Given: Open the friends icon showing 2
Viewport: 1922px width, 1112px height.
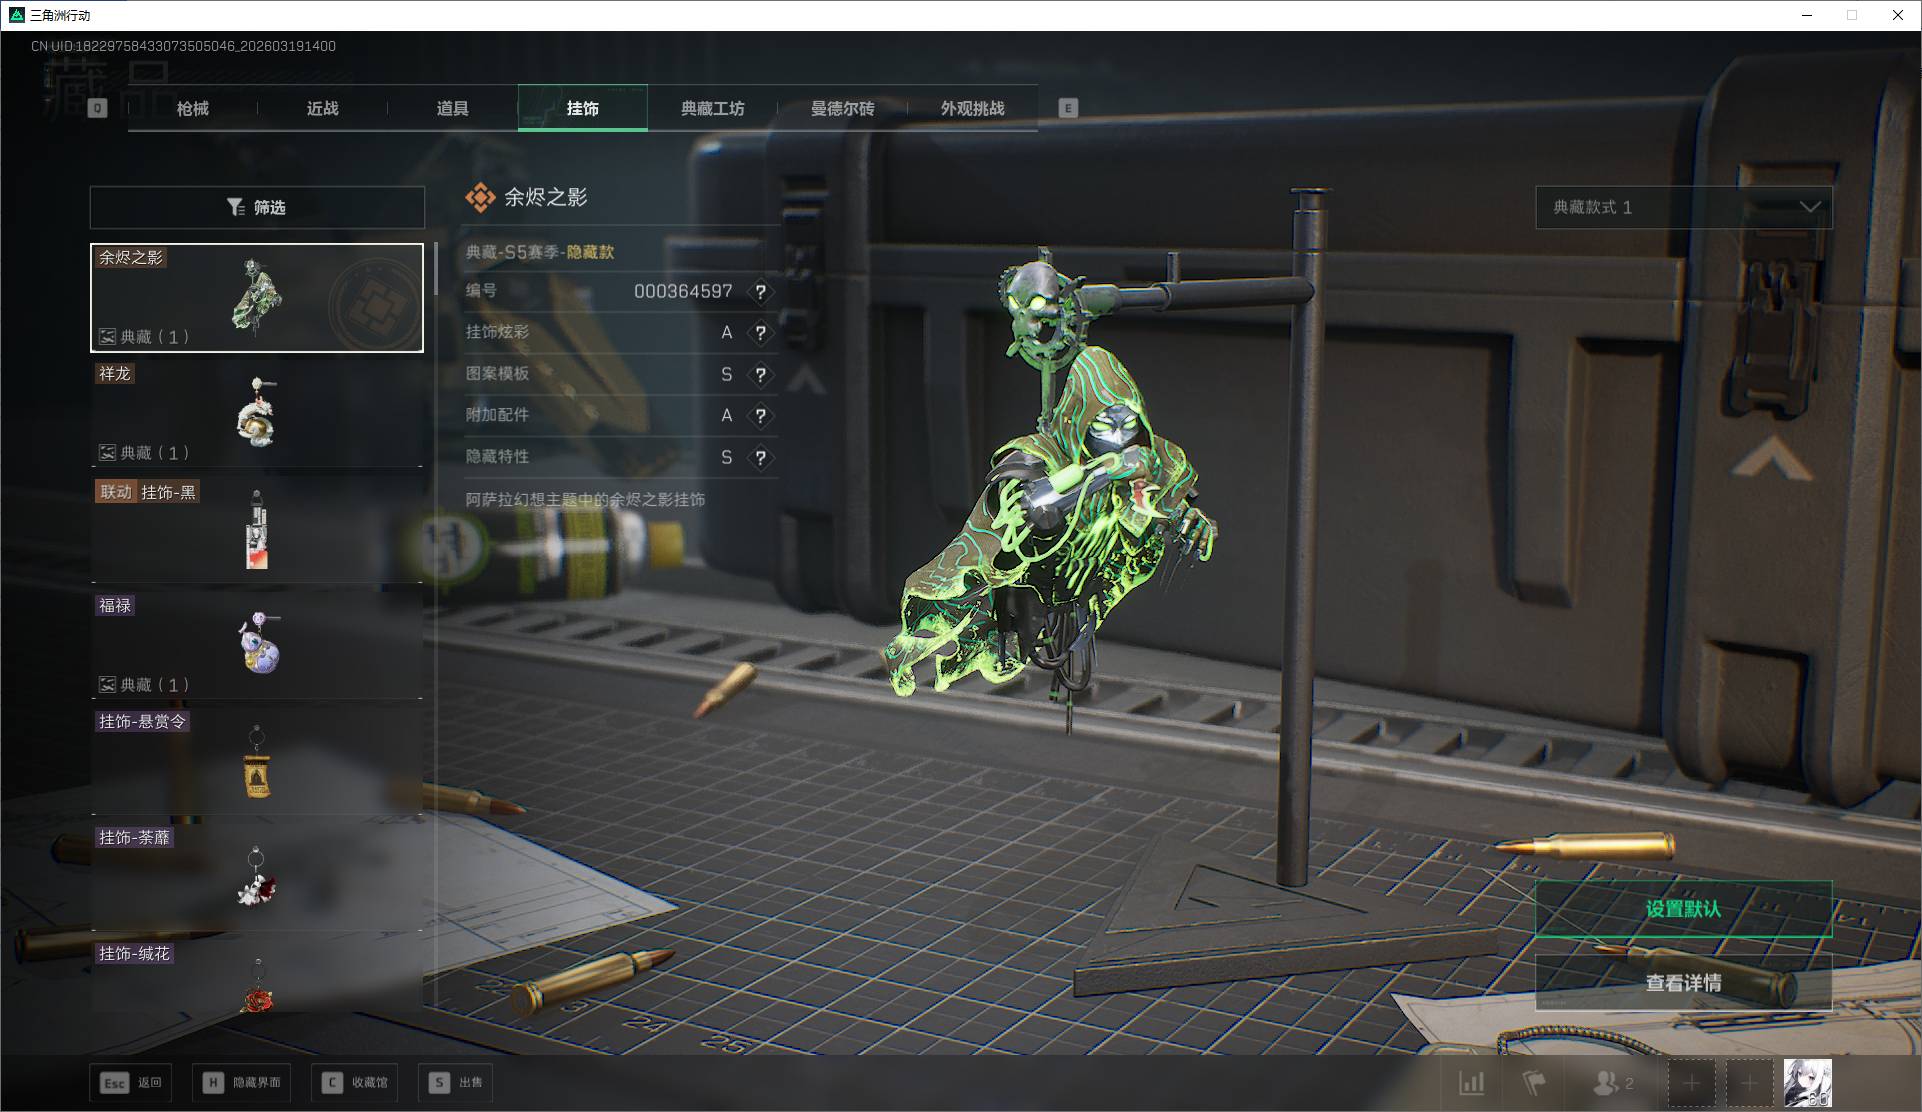Looking at the screenshot, I should tap(1612, 1083).
